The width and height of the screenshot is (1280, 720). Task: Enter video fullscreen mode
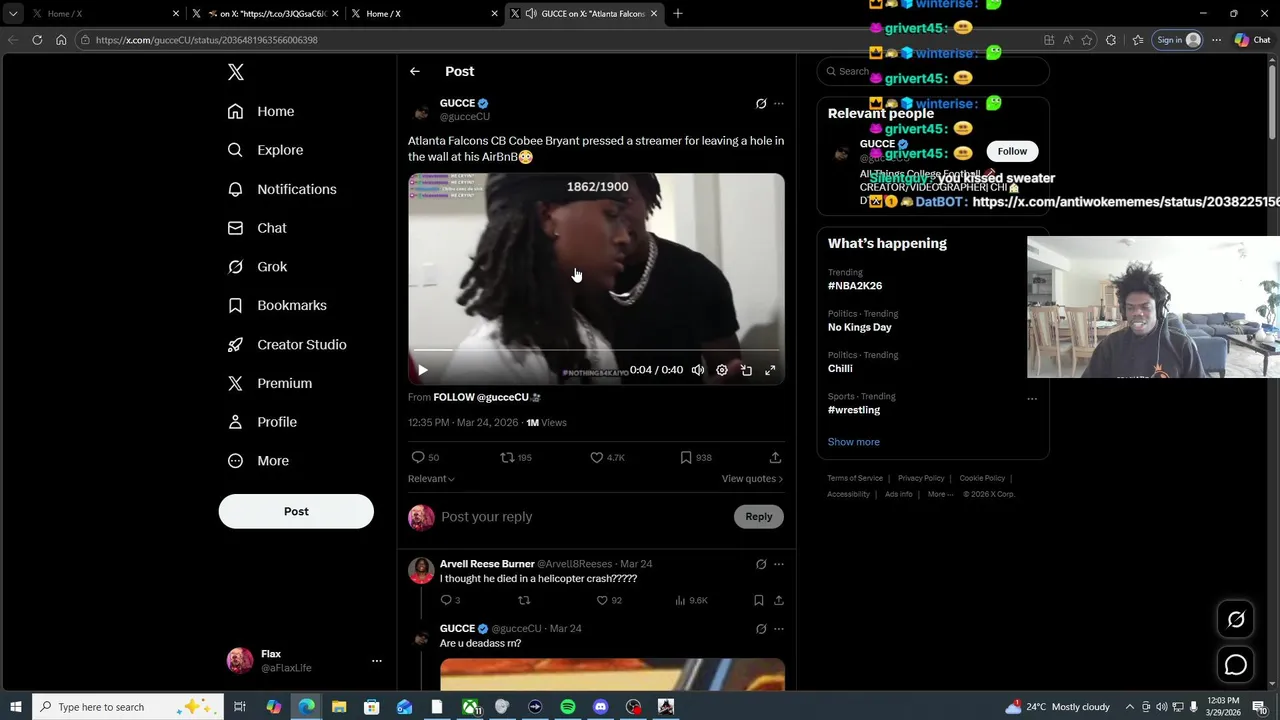click(x=770, y=370)
